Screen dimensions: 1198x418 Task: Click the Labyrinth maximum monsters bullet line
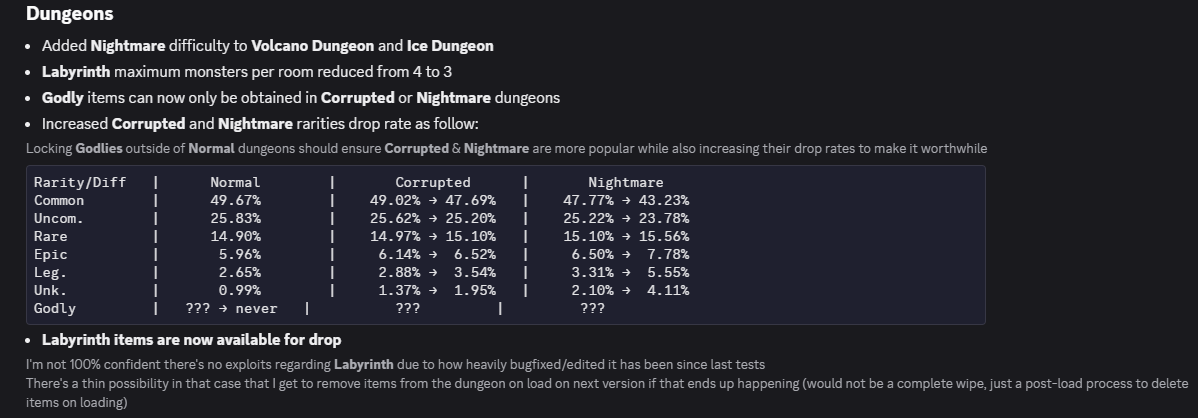pos(247,72)
